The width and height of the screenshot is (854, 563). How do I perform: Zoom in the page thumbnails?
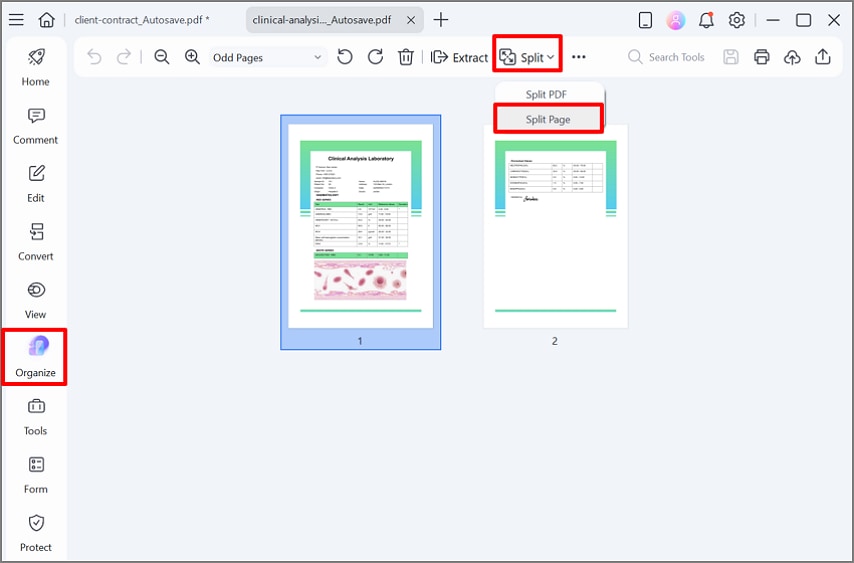(192, 57)
